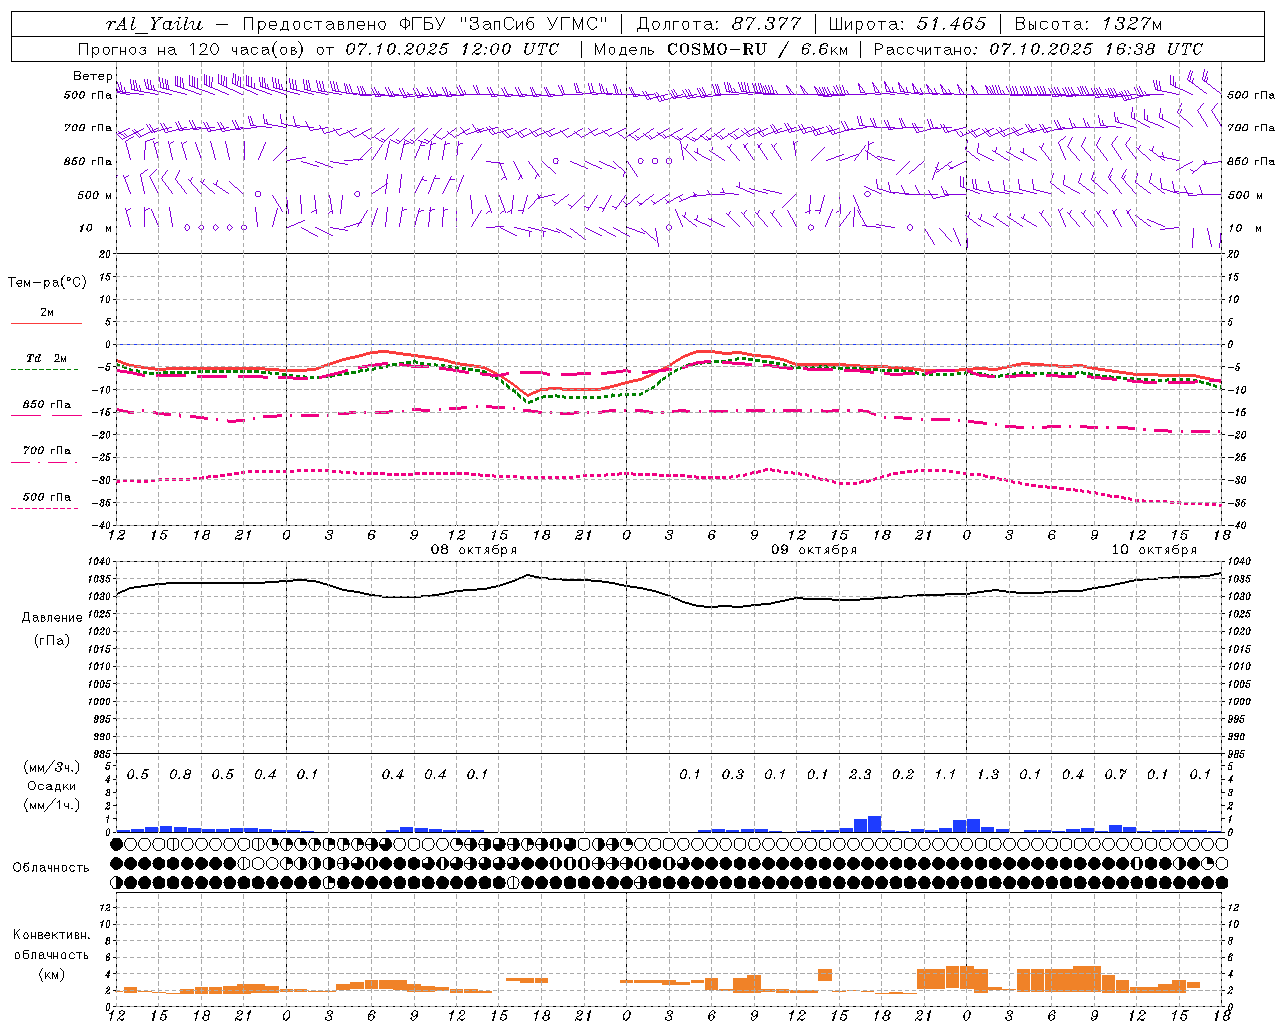Click the (км) convective cloud unit label
The width and height of the screenshot is (1280, 1024).
(52, 974)
